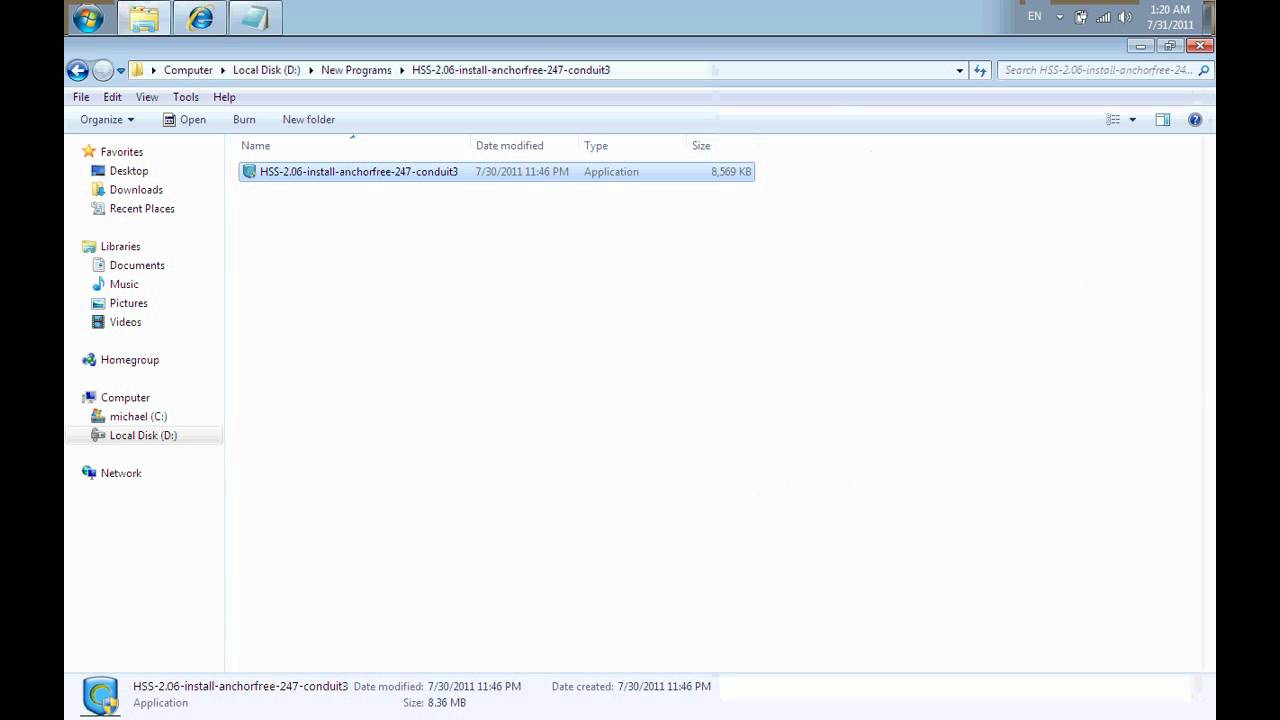Open the Help menu
1280x720 pixels.
tap(224, 97)
